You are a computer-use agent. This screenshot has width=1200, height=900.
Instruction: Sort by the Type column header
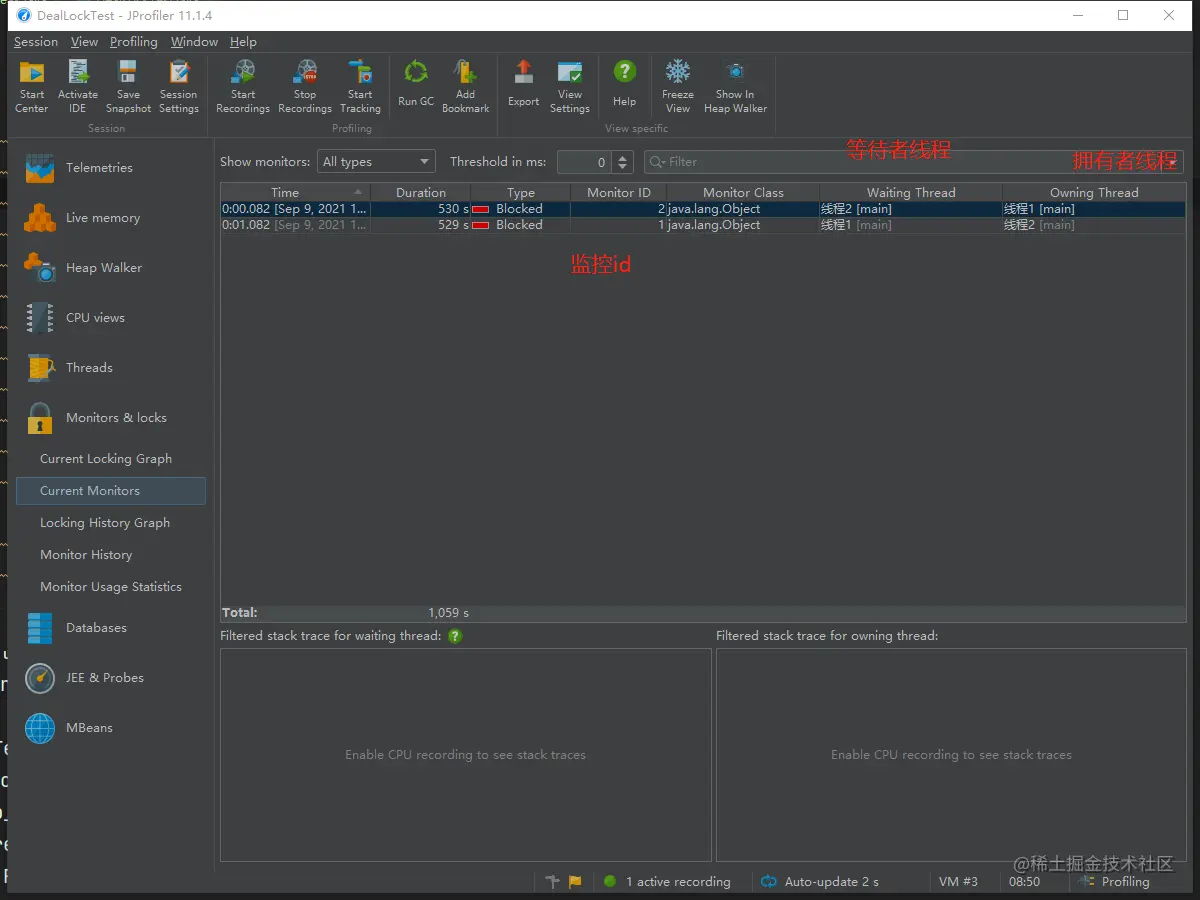(x=521, y=192)
